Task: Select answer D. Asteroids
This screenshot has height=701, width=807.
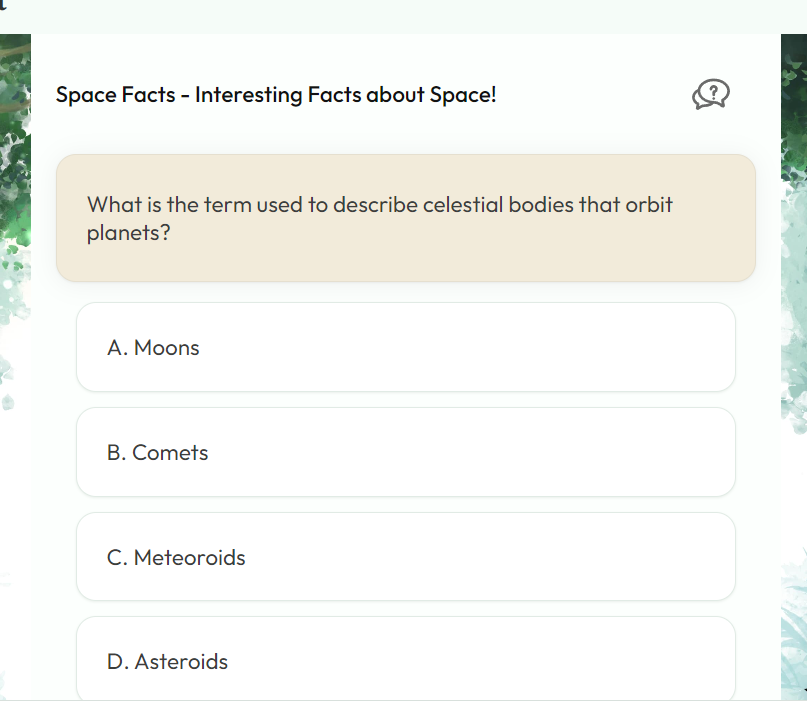Action: pyautogui.click(x=405, y=660)
